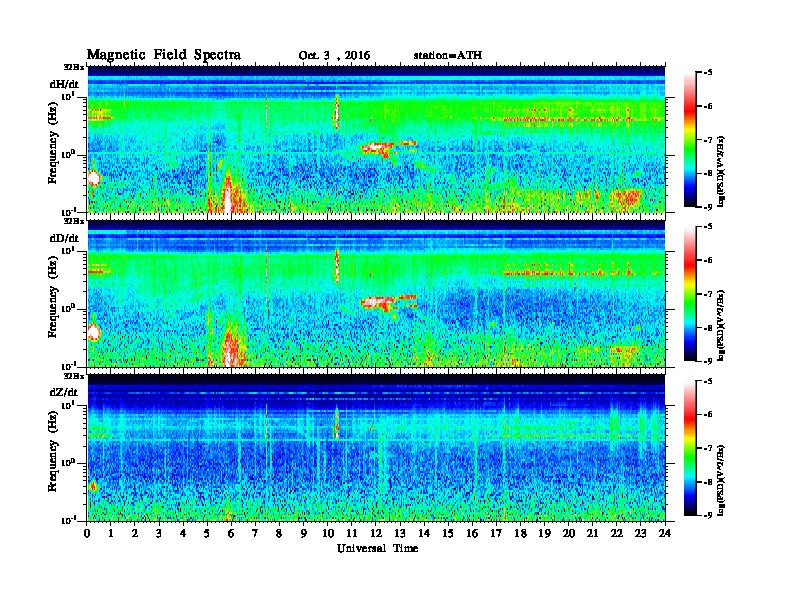Click hour tick label "15" on time axis
Screen dimensions: 792x612
click(x=448, y=533)
